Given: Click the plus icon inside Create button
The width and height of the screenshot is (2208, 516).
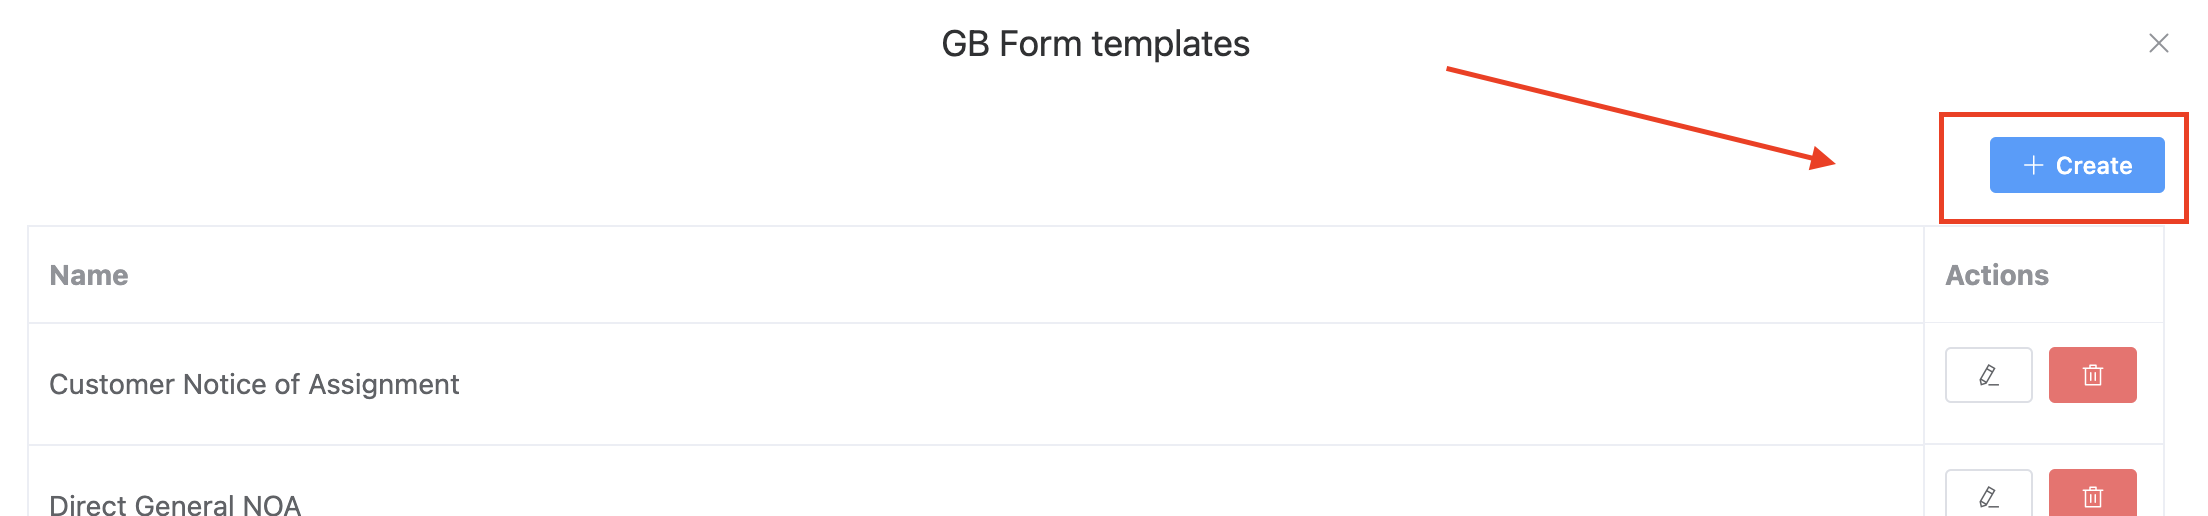Looking at the screenshot, I should point(2033,165).
